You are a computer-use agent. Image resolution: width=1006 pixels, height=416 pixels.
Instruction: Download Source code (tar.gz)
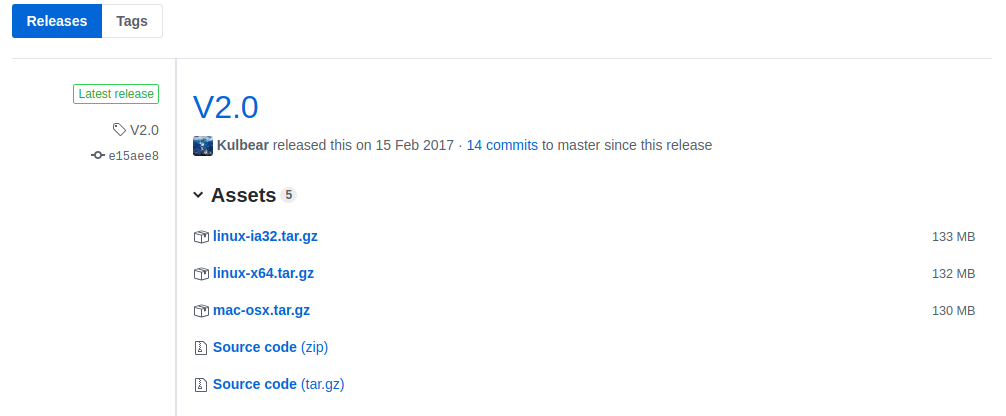tap(278, 384)
